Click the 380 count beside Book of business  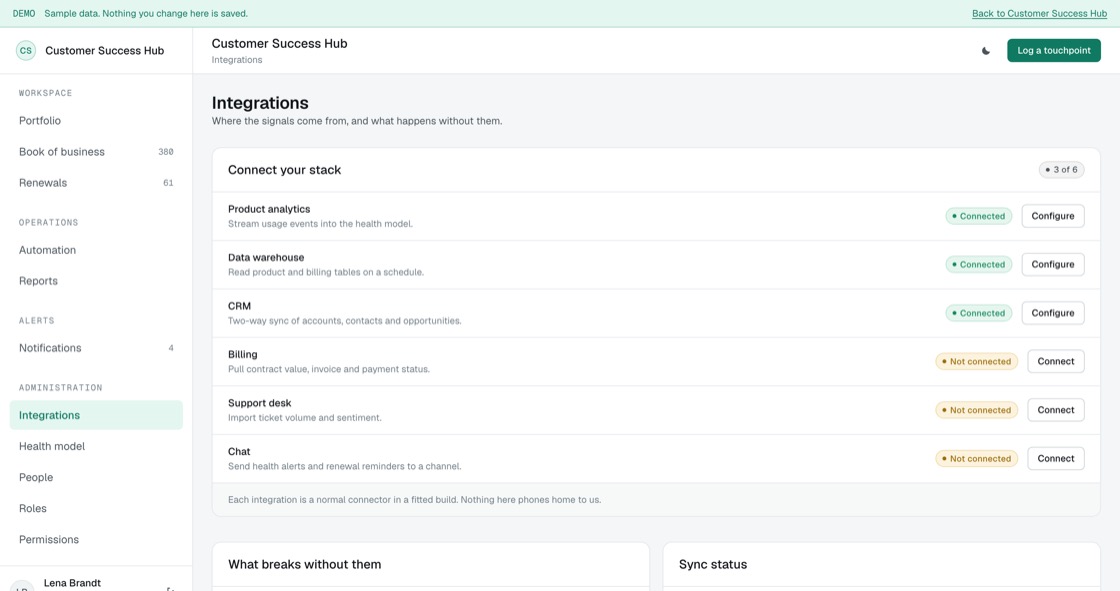pyautogui.click(x=166, y=152)
